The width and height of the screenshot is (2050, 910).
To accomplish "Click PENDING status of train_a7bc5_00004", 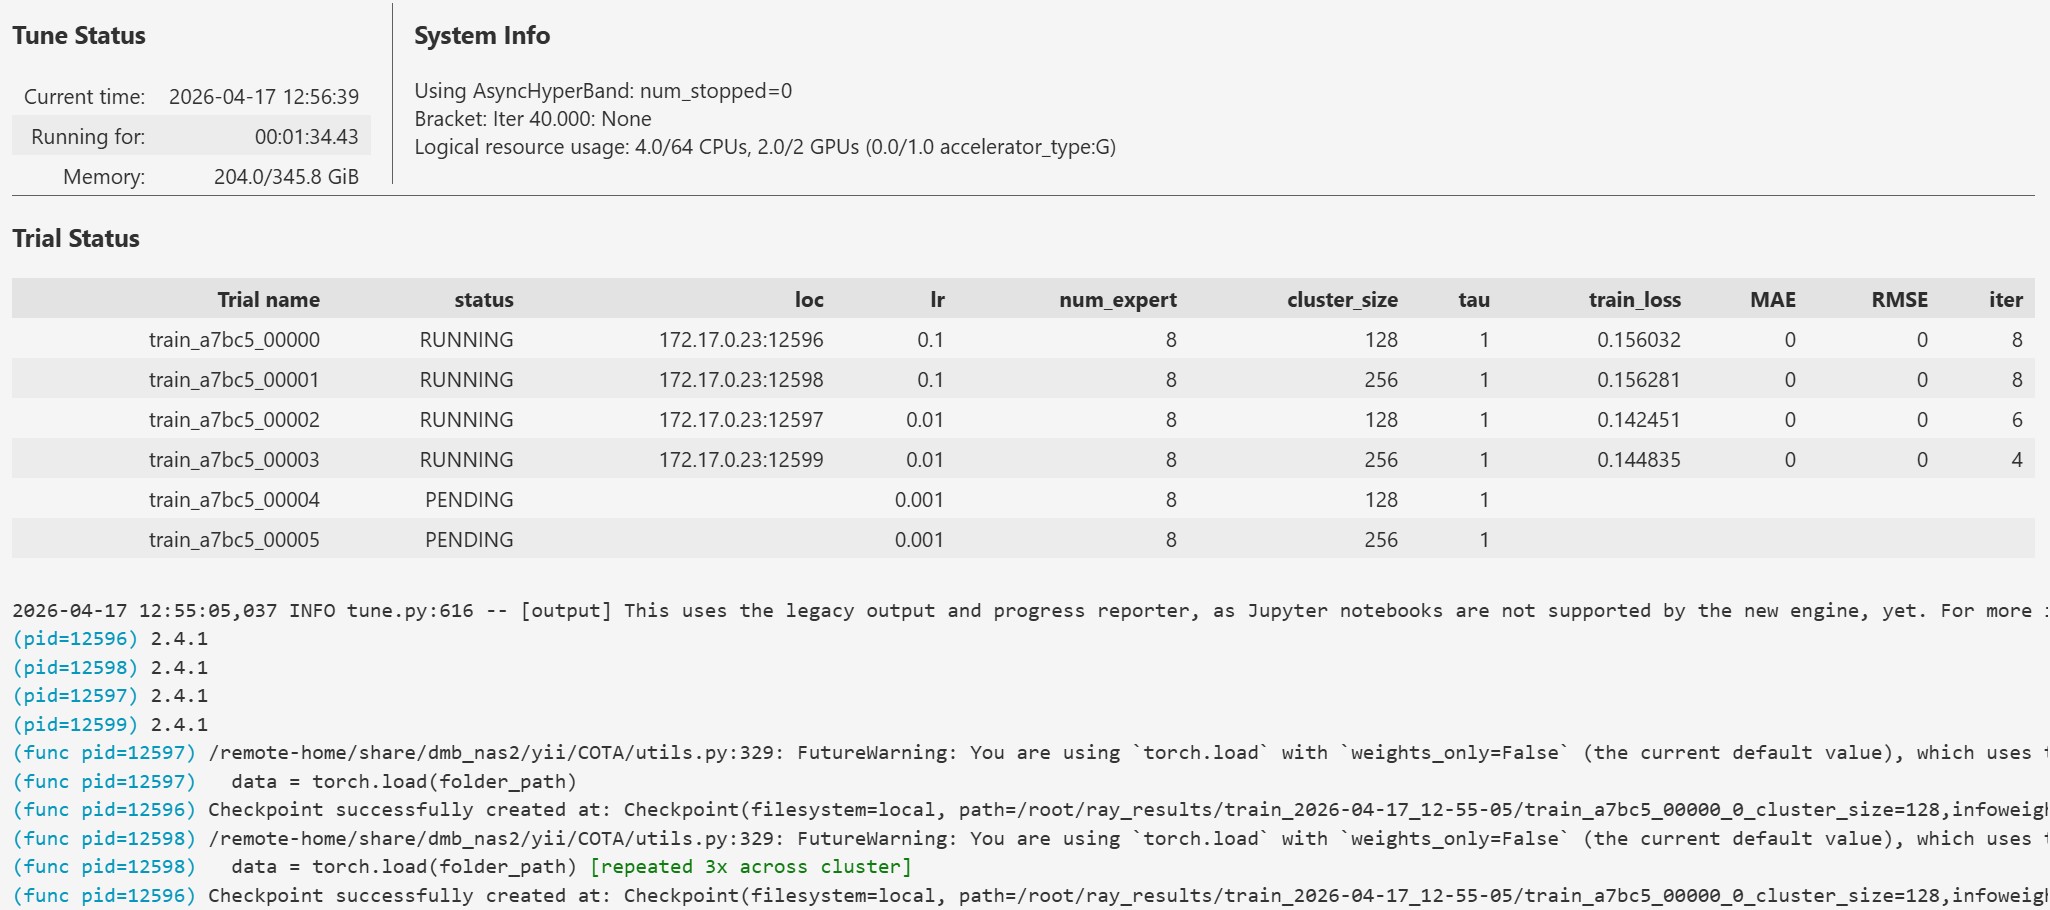I will 469,500.
